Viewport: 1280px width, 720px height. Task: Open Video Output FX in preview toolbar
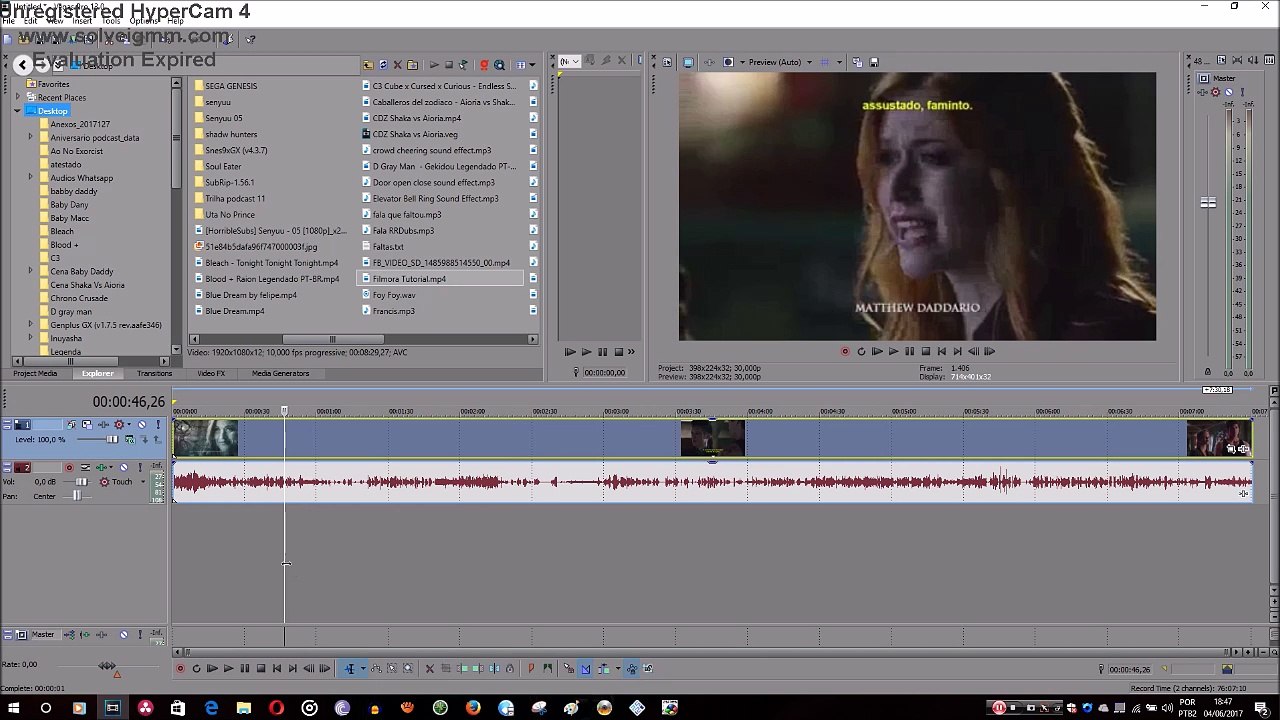click(x=709, y=62)
